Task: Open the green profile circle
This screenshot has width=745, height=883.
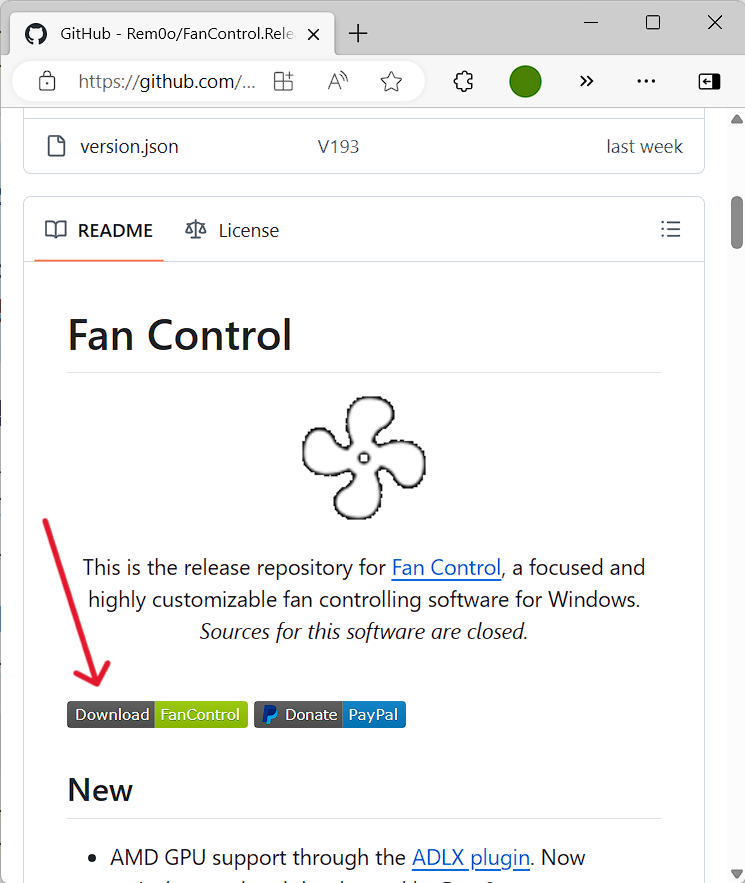Action: pos(525,82)
